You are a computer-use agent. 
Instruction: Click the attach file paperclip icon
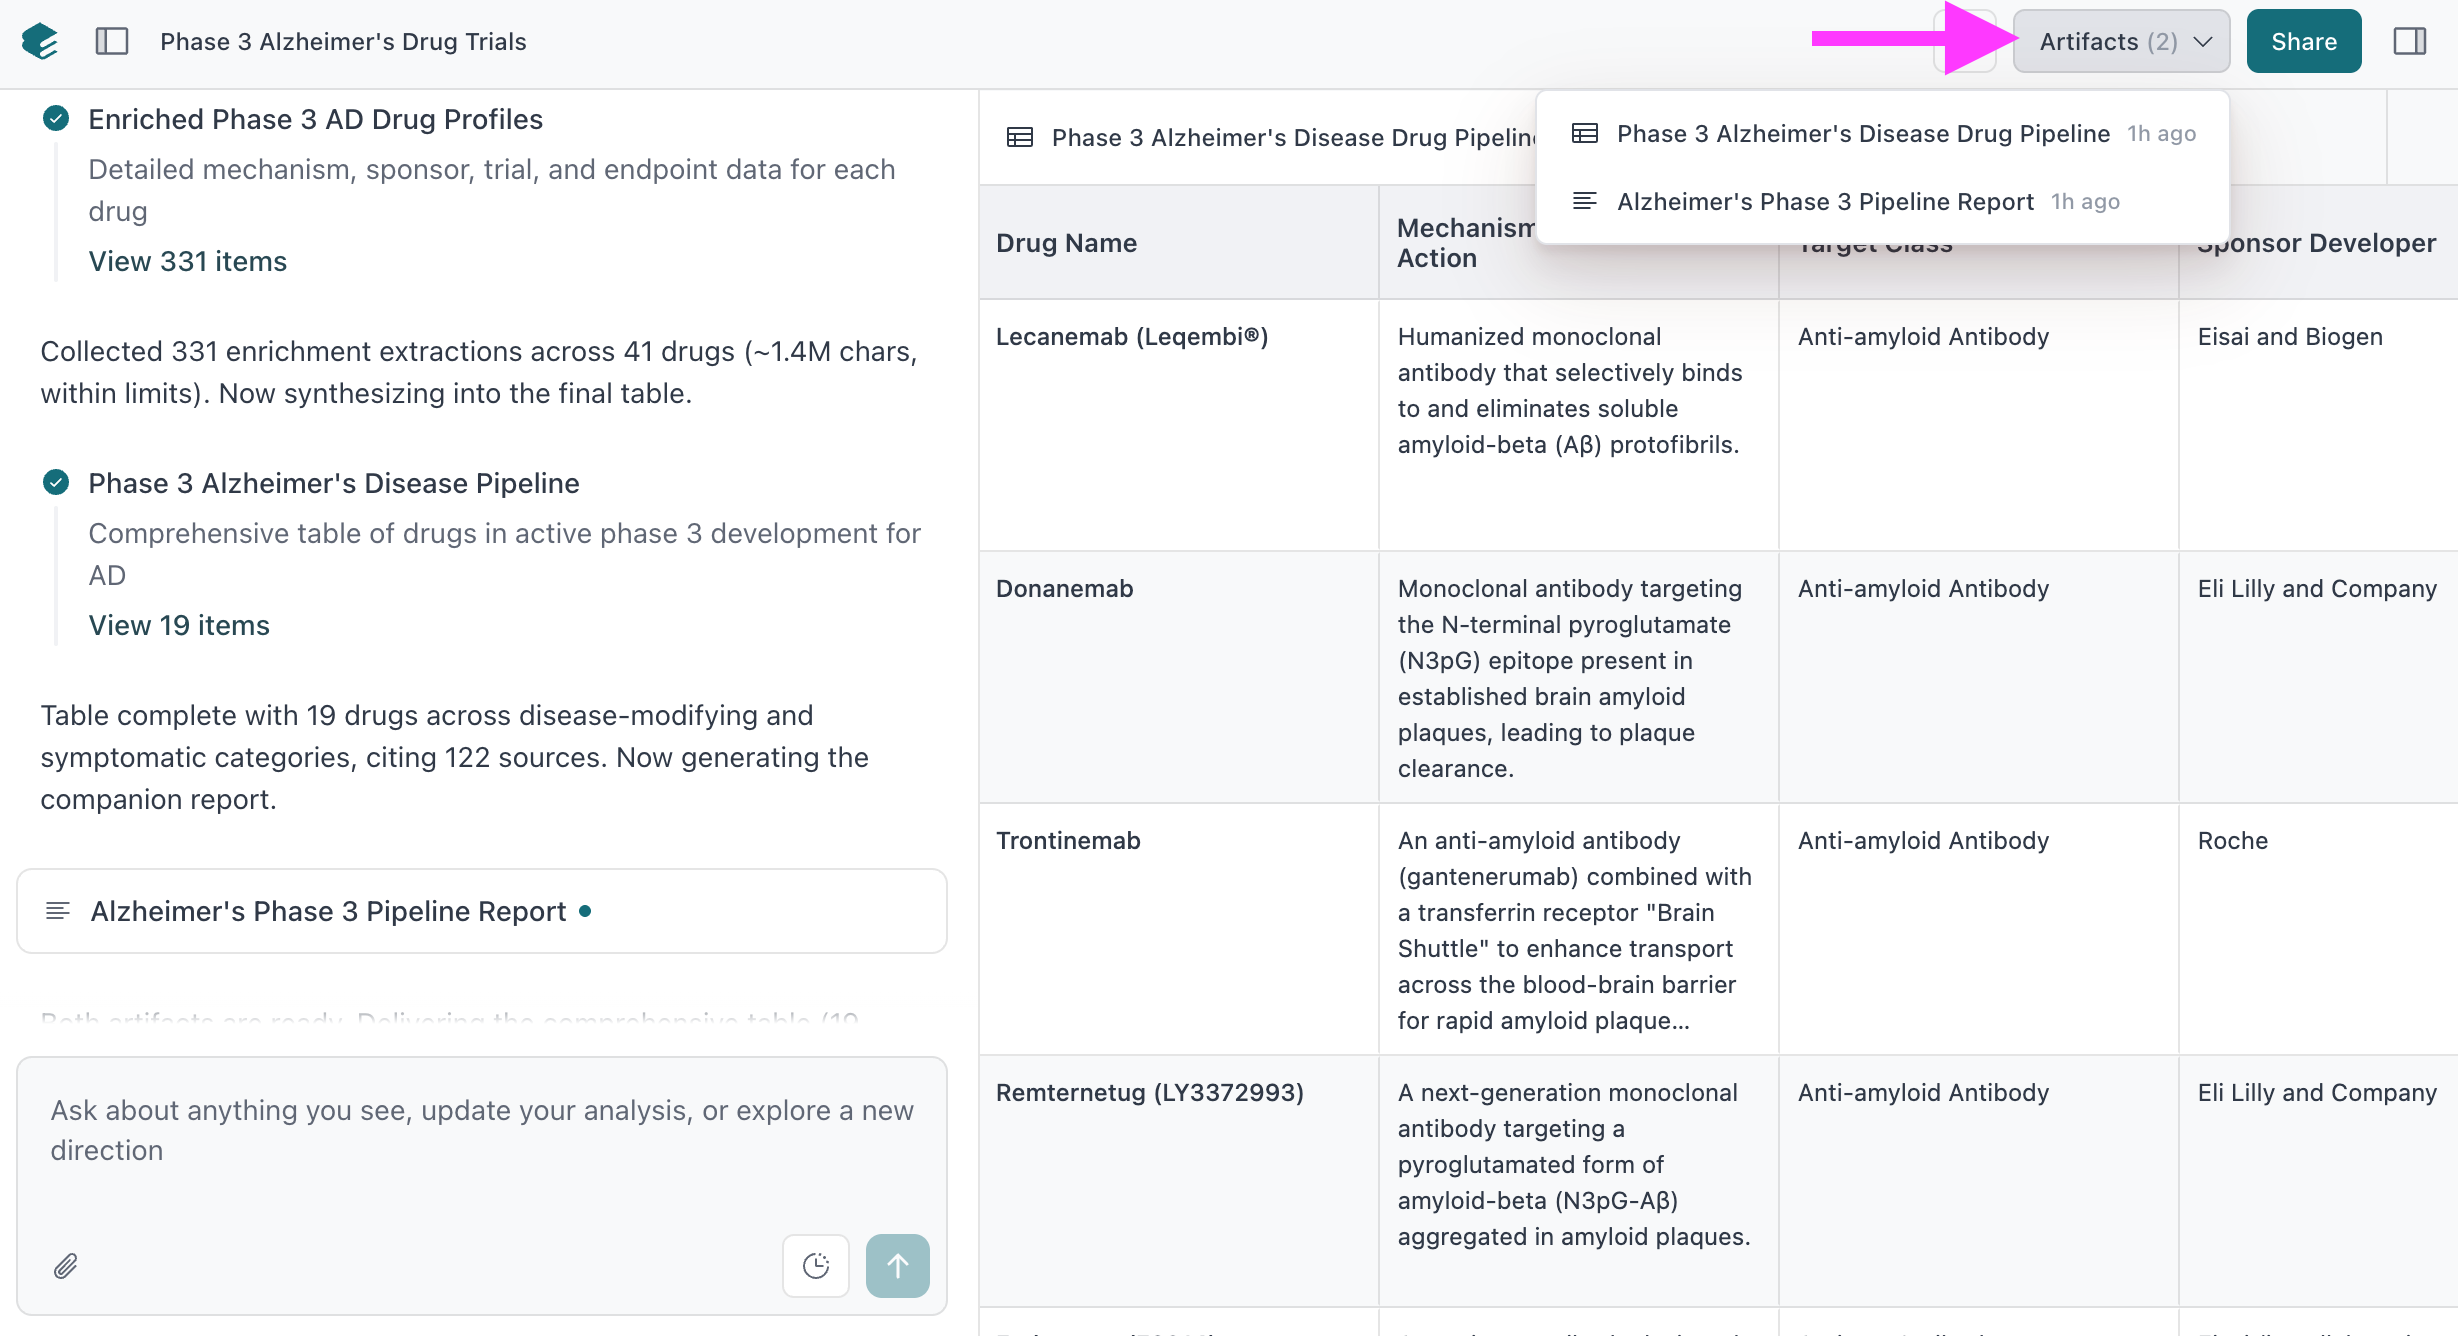coord(66,1266)
